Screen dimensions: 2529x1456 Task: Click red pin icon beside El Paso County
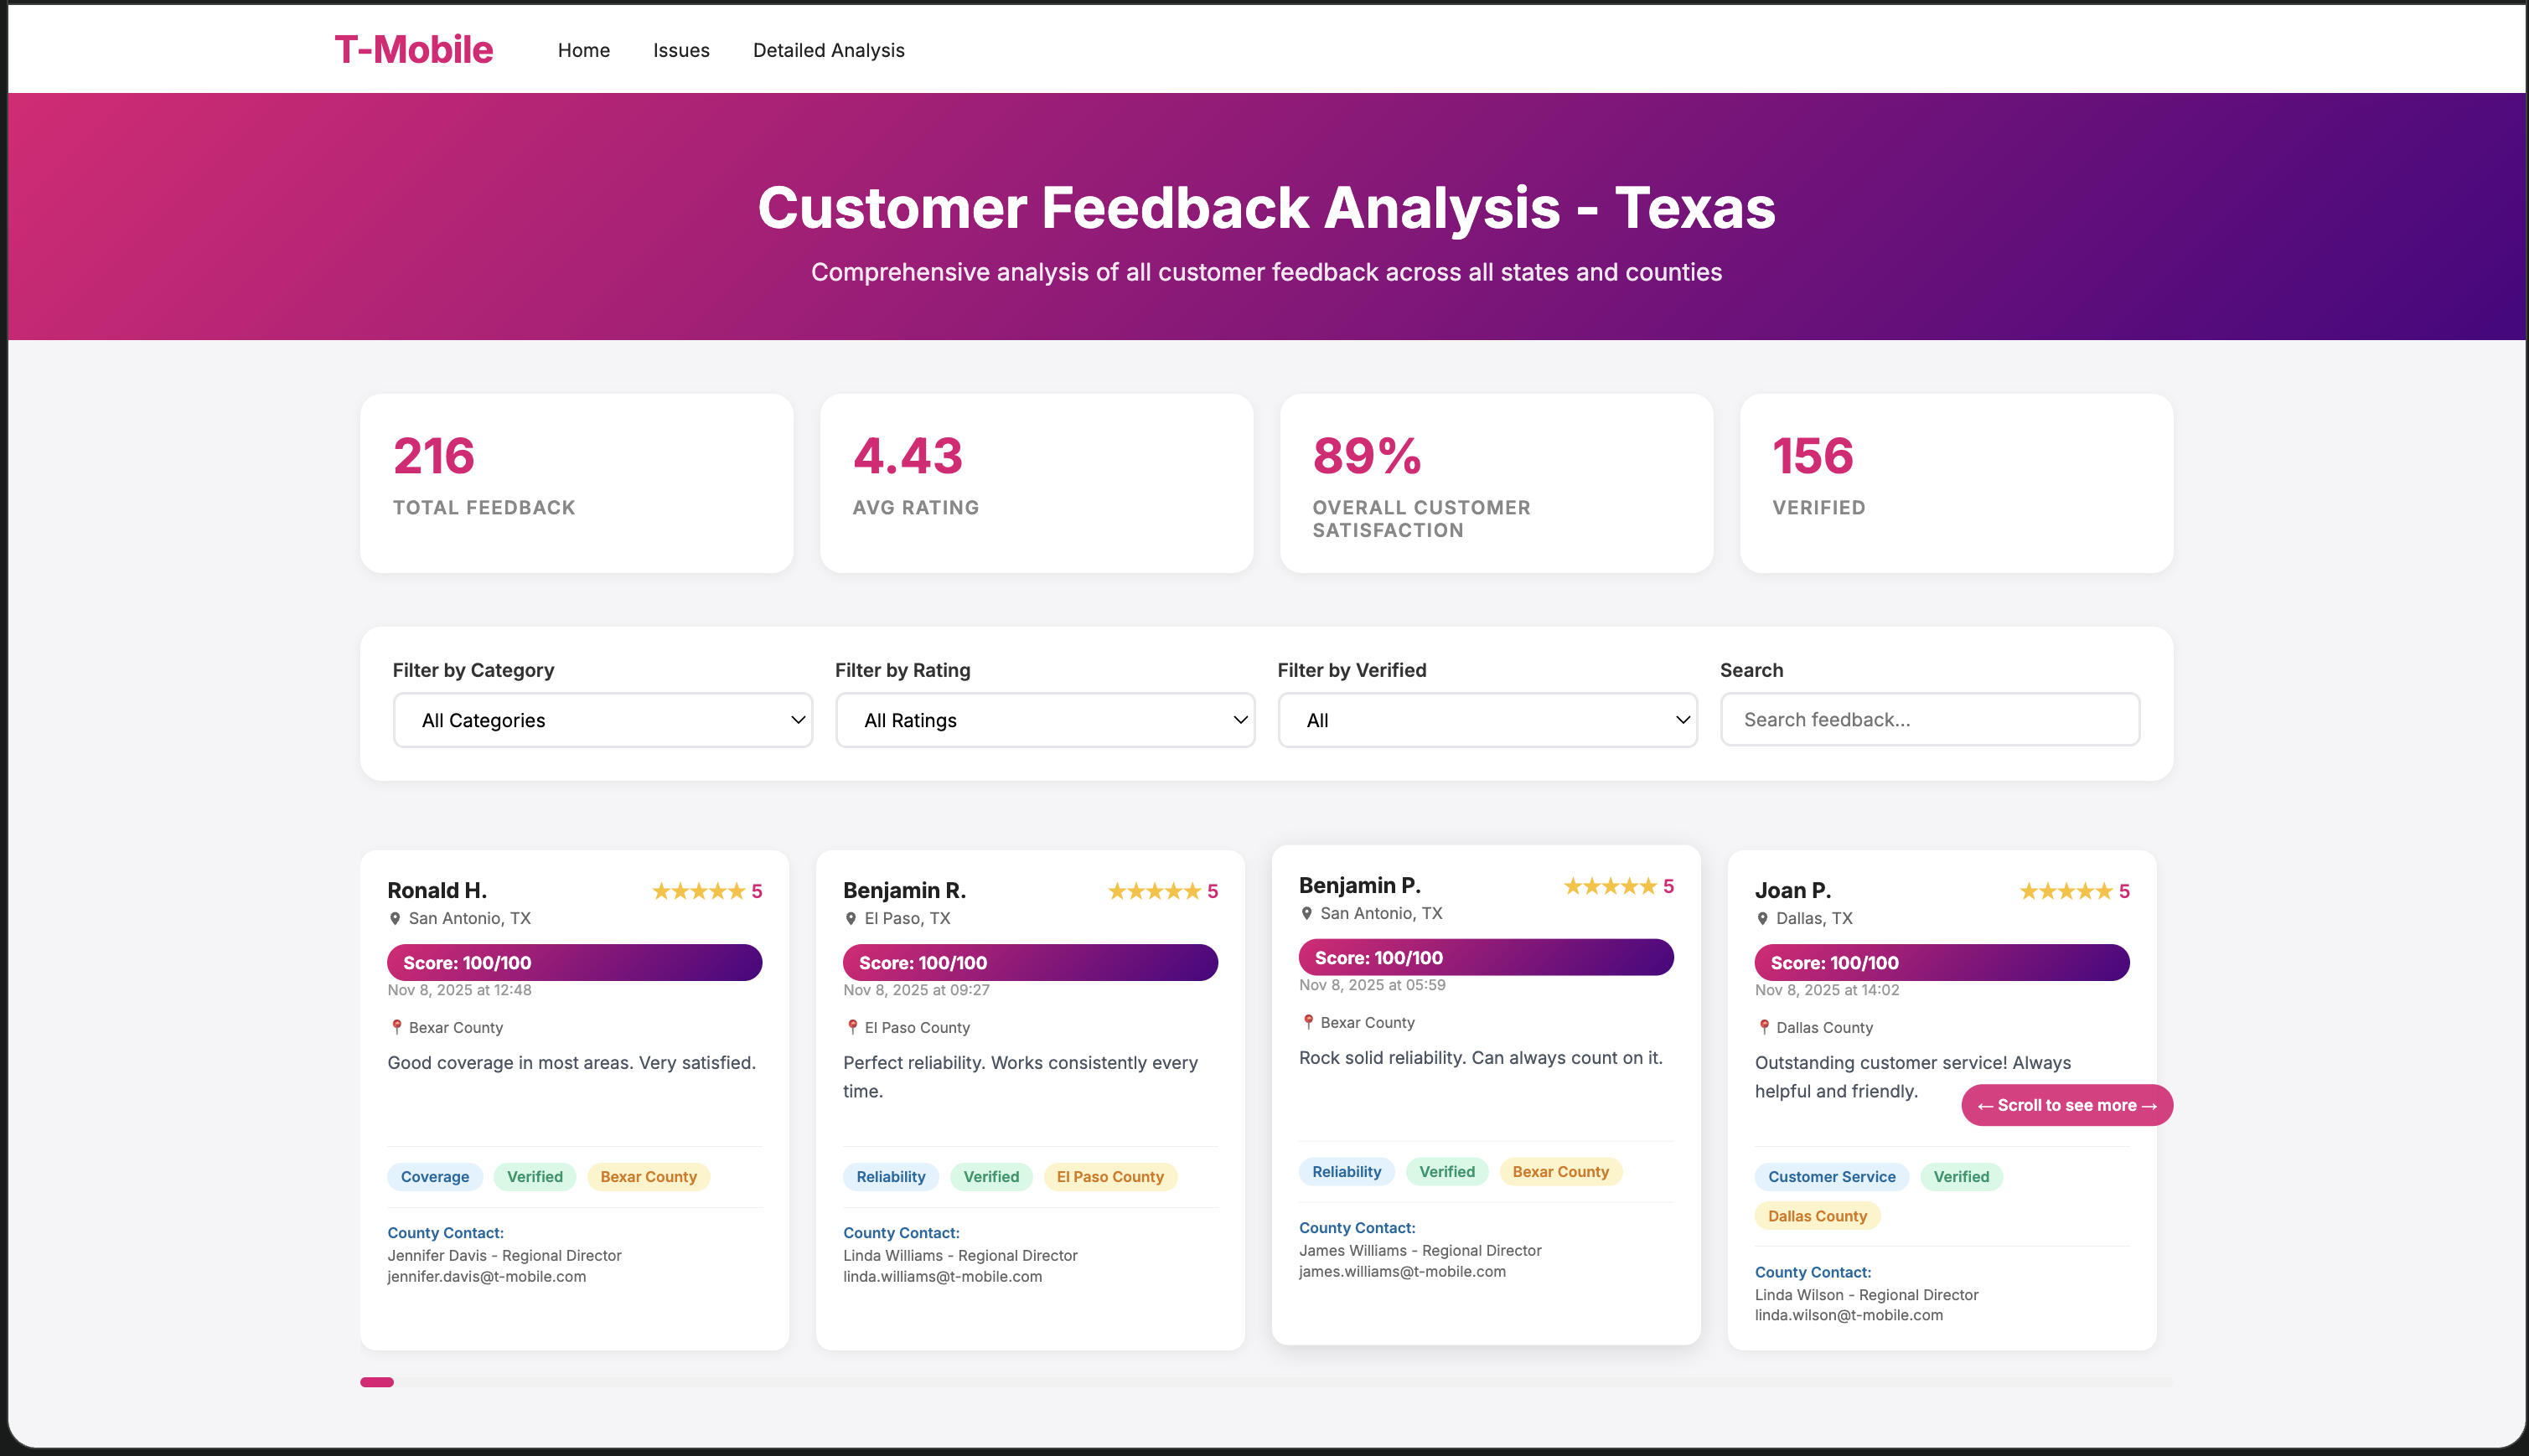coord(852,1027)
